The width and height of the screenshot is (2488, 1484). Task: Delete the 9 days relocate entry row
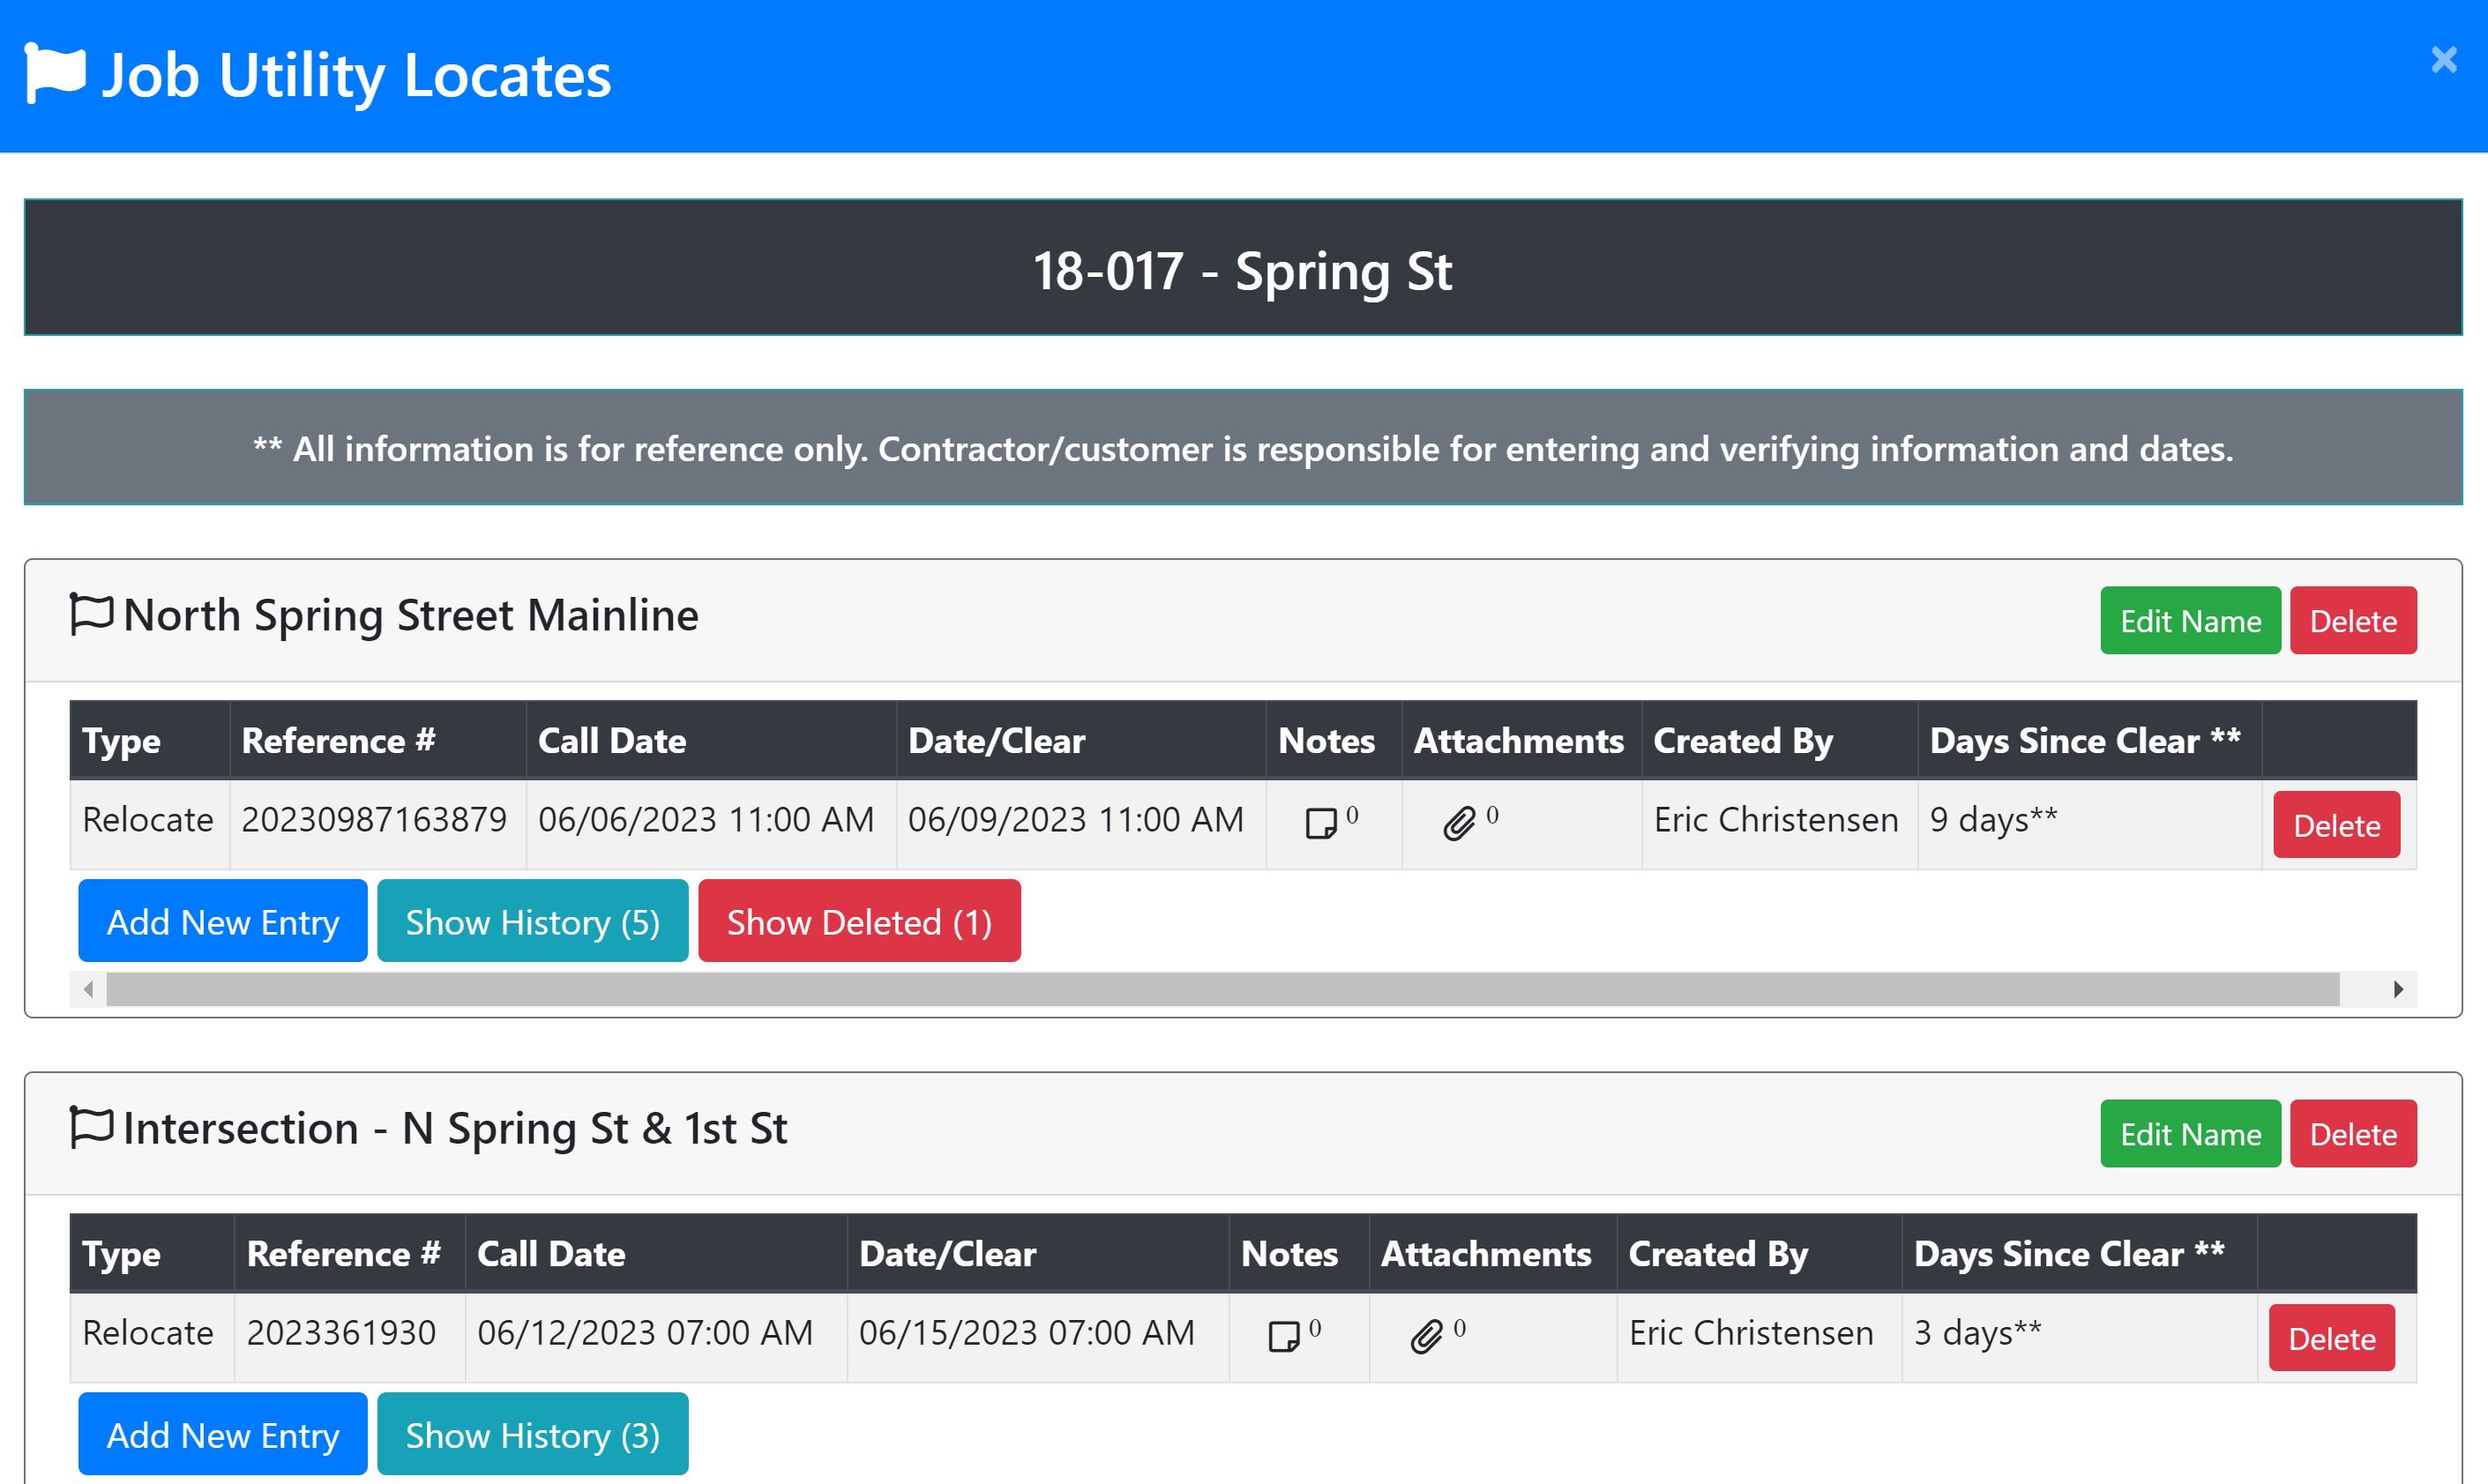2336,825
